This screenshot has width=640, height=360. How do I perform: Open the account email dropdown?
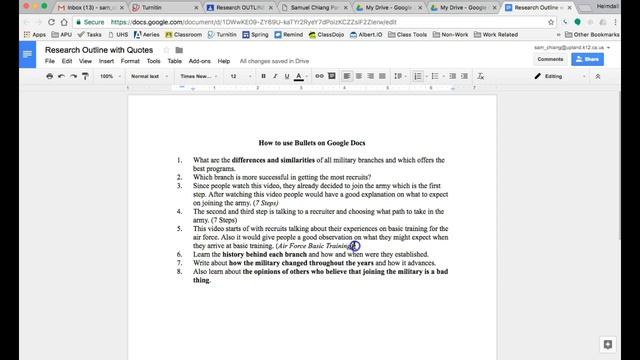[572, 48]
